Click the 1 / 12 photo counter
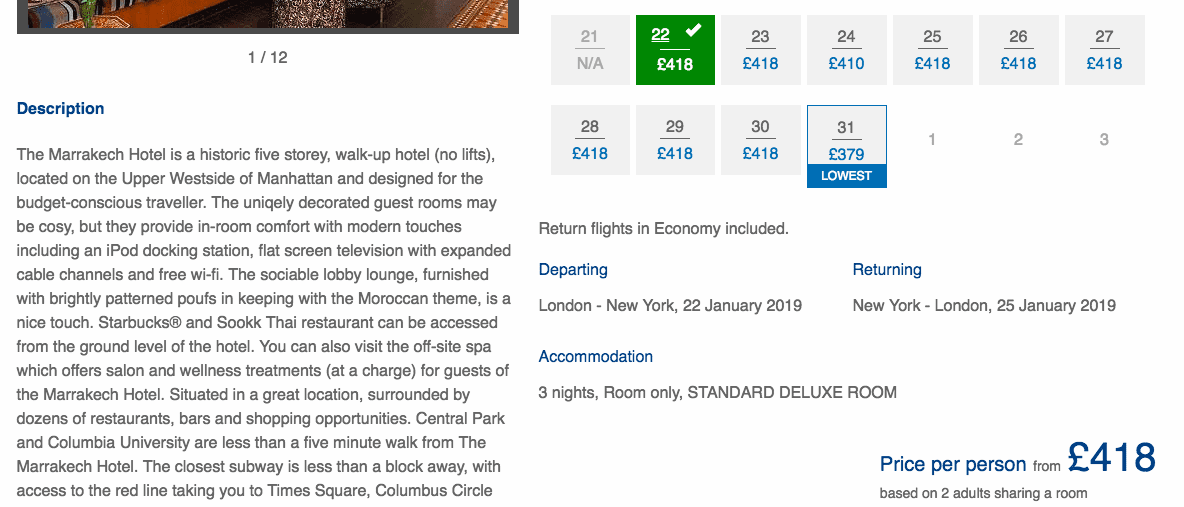The image size is (1184, 507). tap(267, 57)
